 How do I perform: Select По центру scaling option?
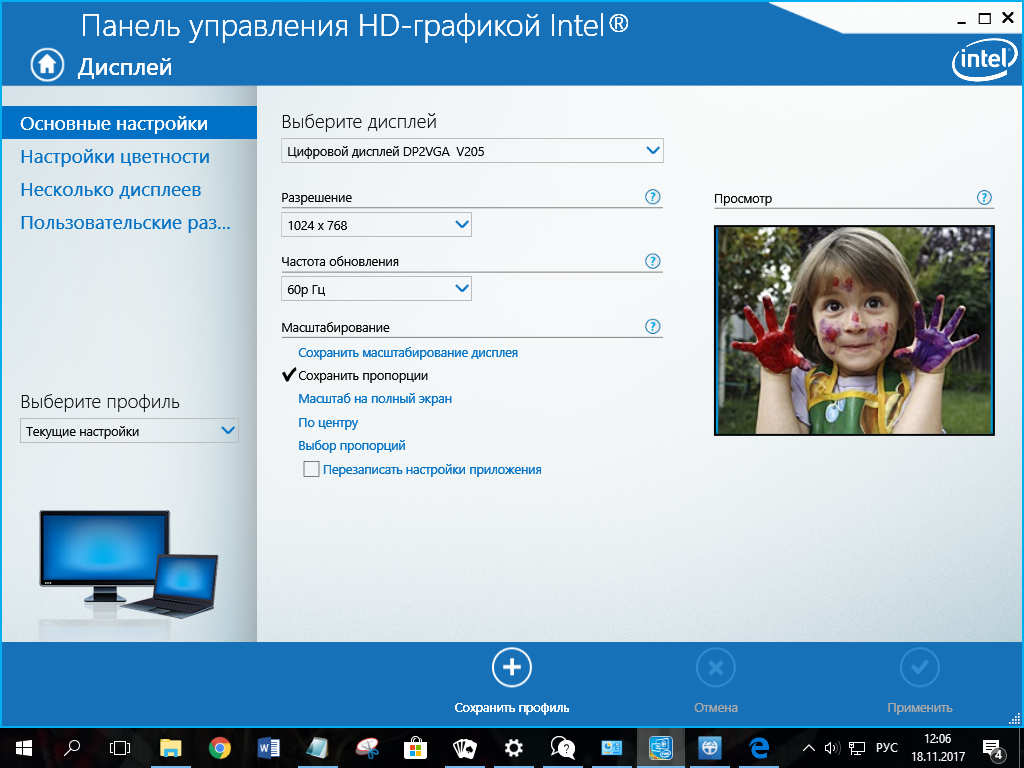coord(328,423)
